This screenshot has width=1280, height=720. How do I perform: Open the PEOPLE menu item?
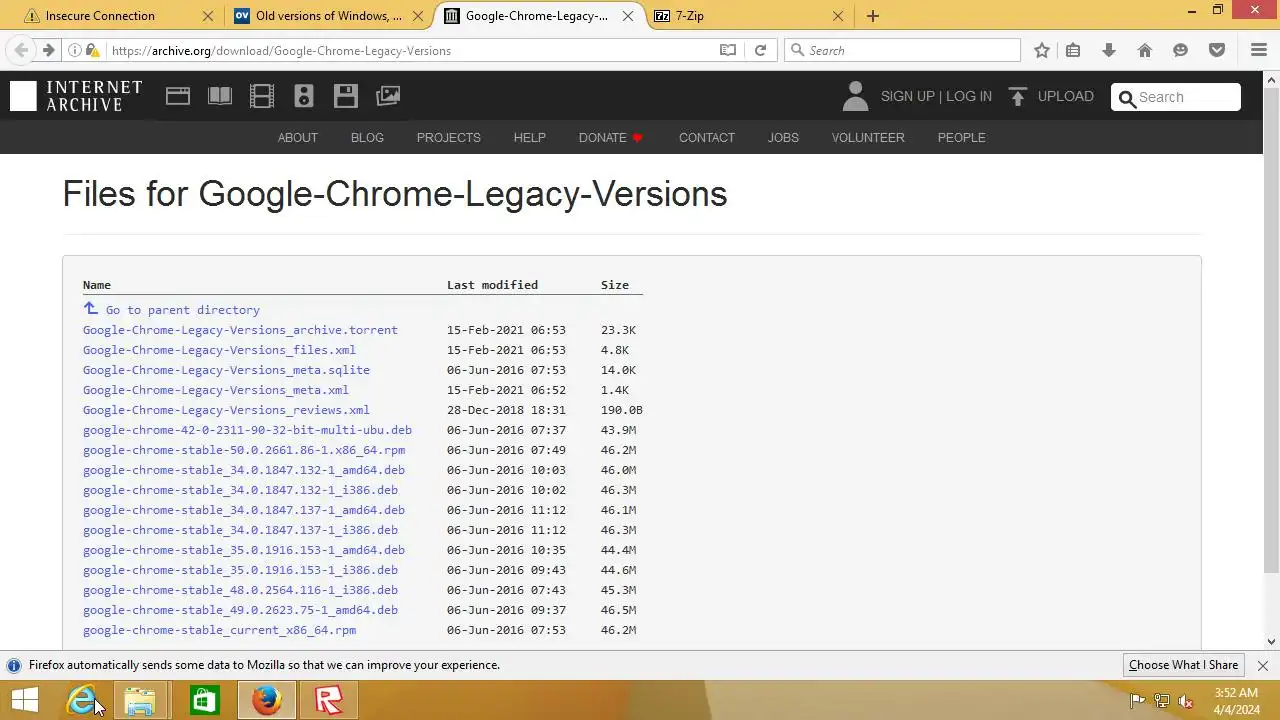[962, 138]
